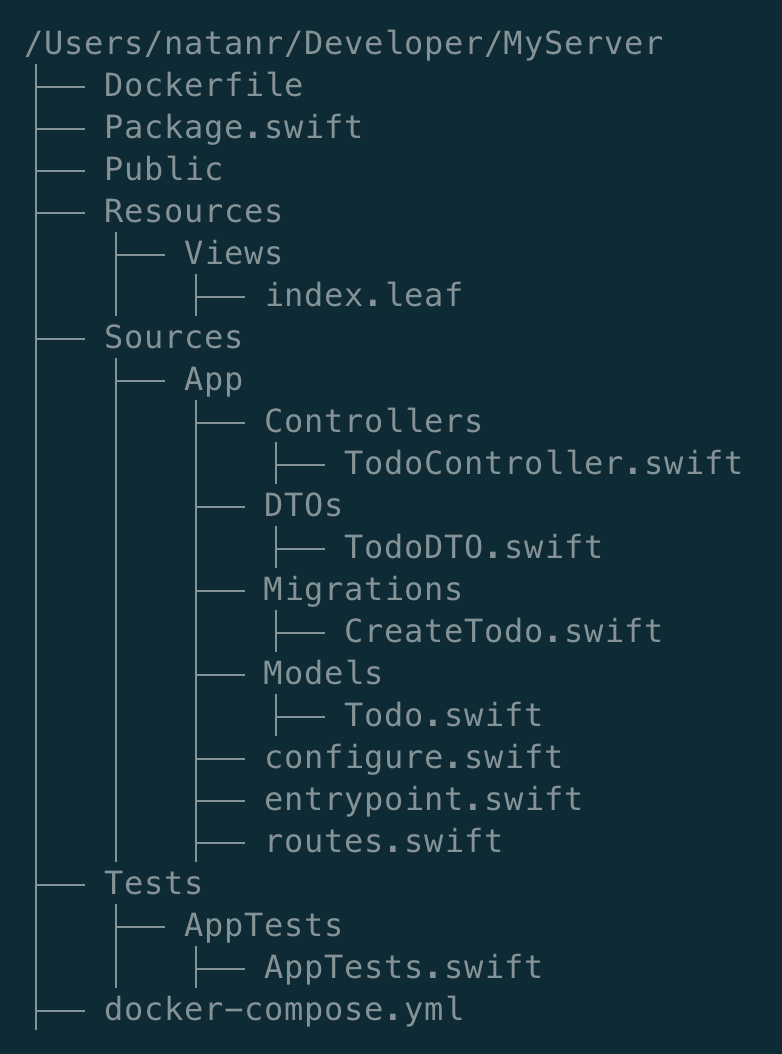Click the Resources folder entry

[193, 212]
